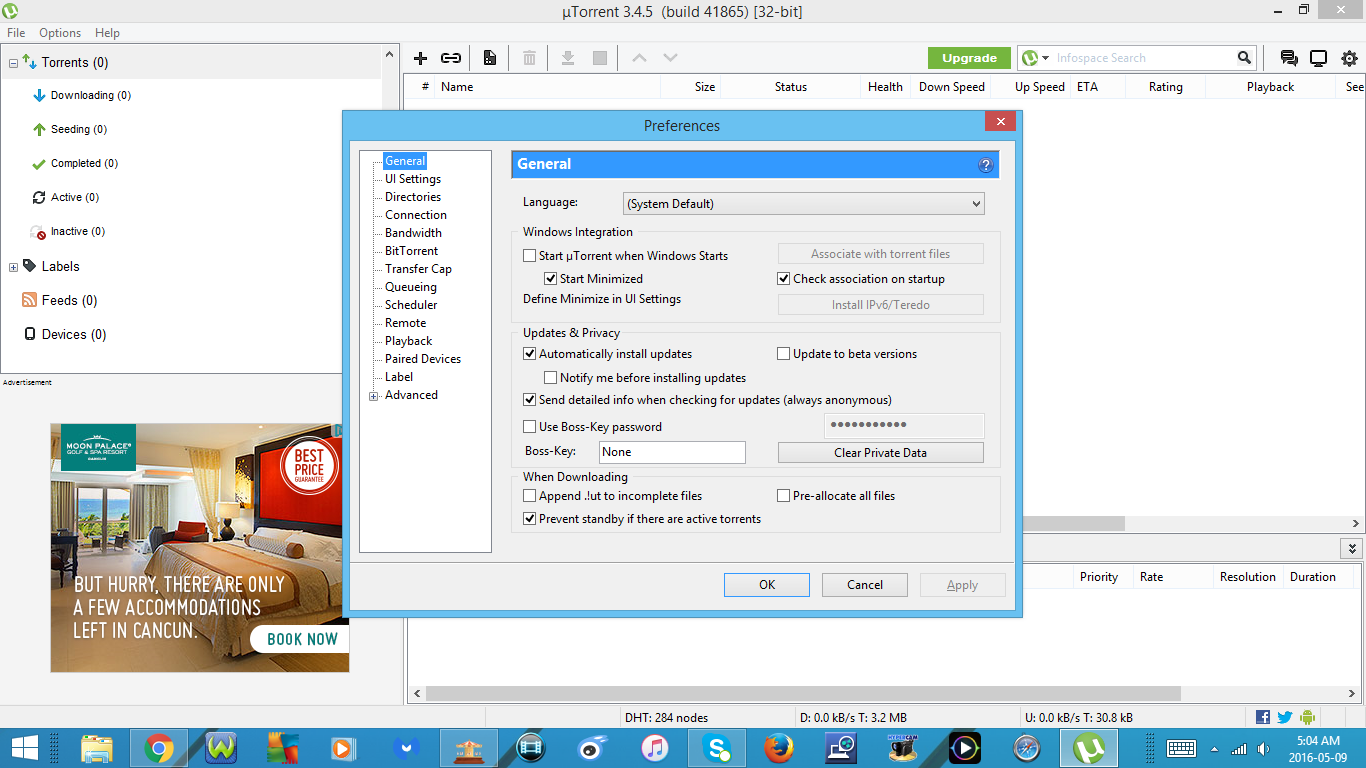The width and height of the screenshot is (1366, 768).
Task: Click the Windows Start button
Action: (25, 748)
